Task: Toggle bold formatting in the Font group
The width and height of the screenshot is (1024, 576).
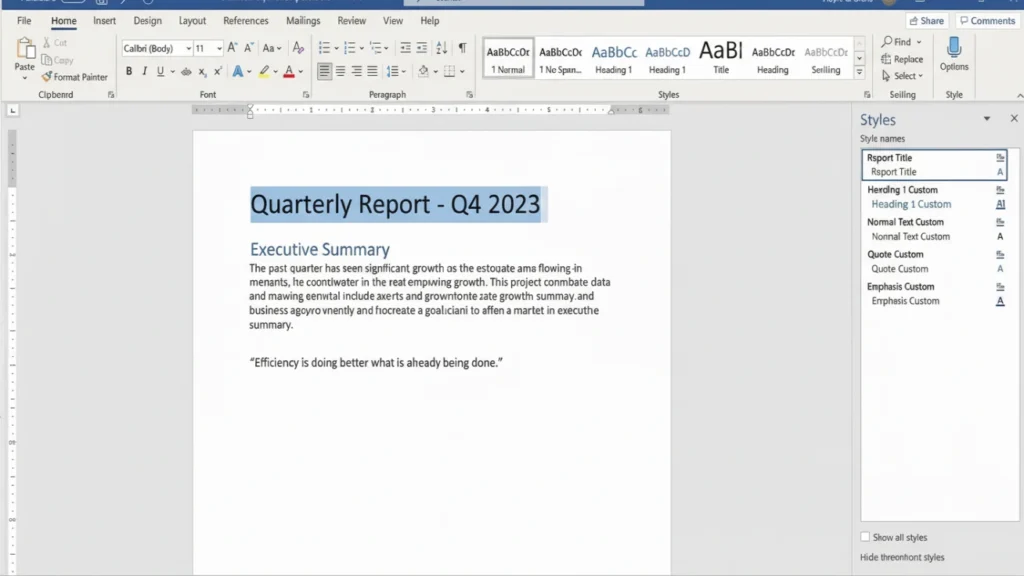Action: click(128, 71)
